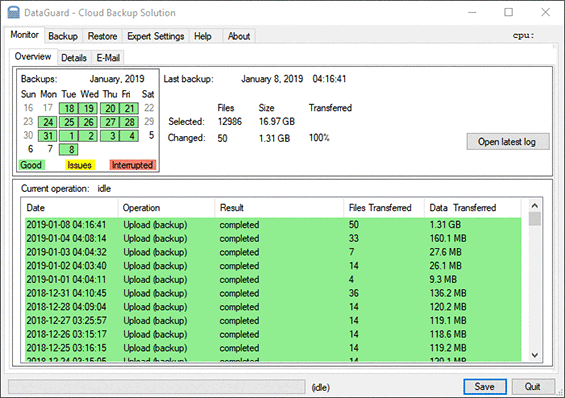Select calendar day 21 backup
Image resolution: width=565 pixels, height=398 pixels.
(129, 108)
